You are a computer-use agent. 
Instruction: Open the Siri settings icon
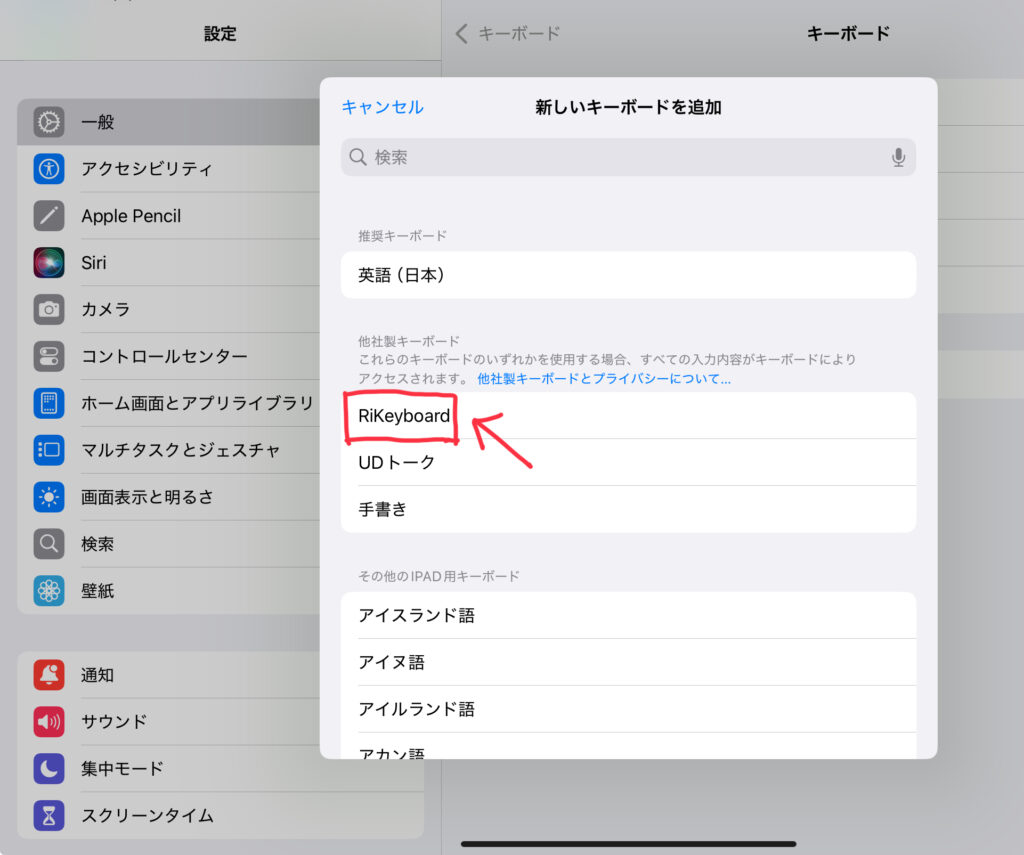(48, 263)
